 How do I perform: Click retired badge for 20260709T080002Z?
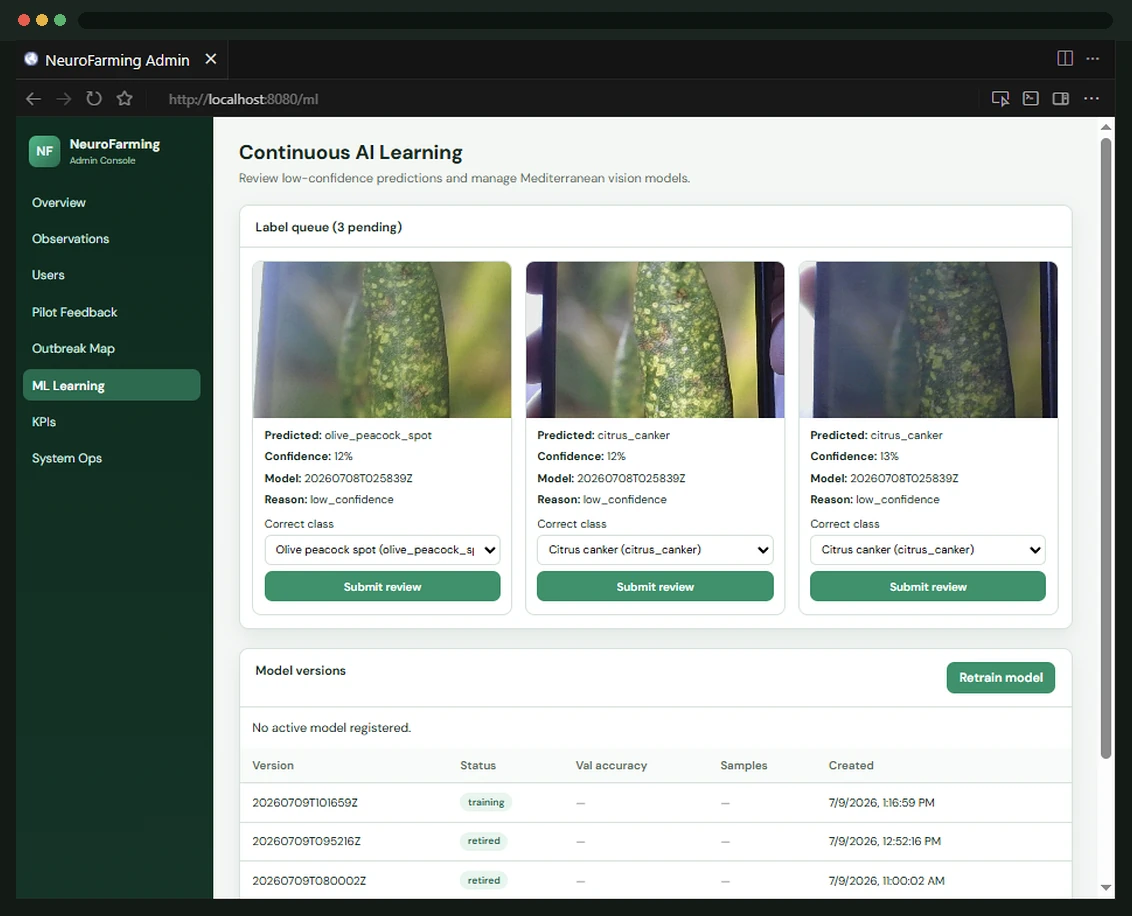coord(484,881)
